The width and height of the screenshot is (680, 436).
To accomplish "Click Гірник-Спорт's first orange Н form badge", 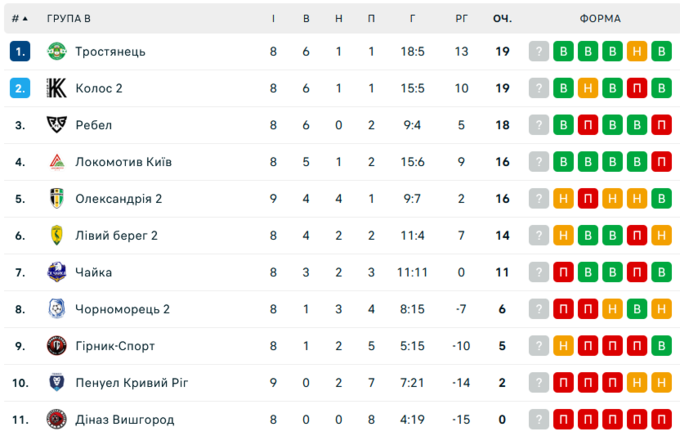I will 564,346.
